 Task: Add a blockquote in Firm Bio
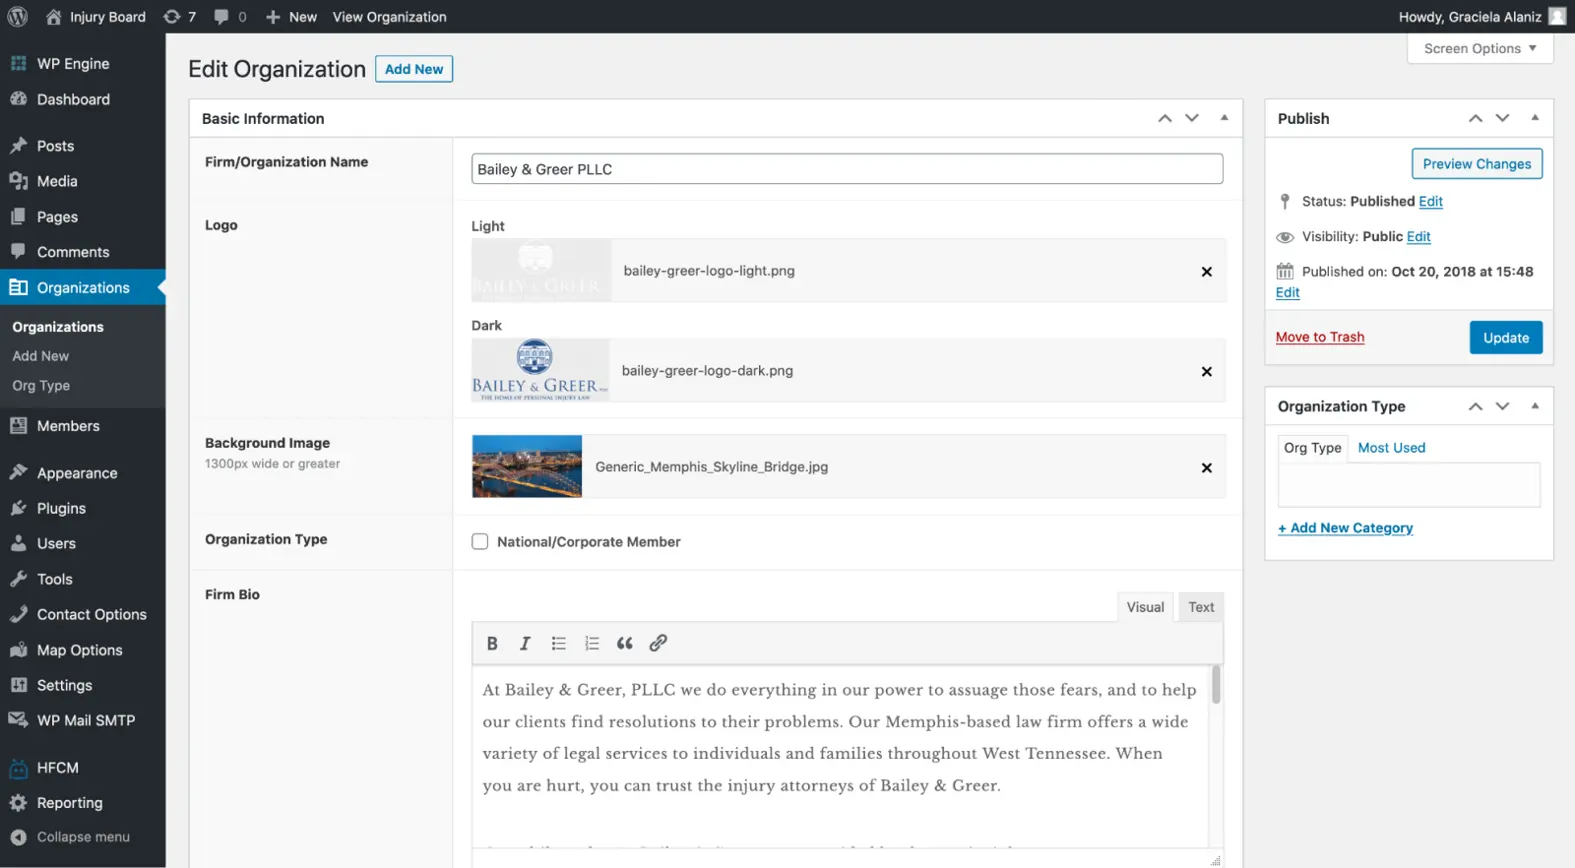point(625,644)
